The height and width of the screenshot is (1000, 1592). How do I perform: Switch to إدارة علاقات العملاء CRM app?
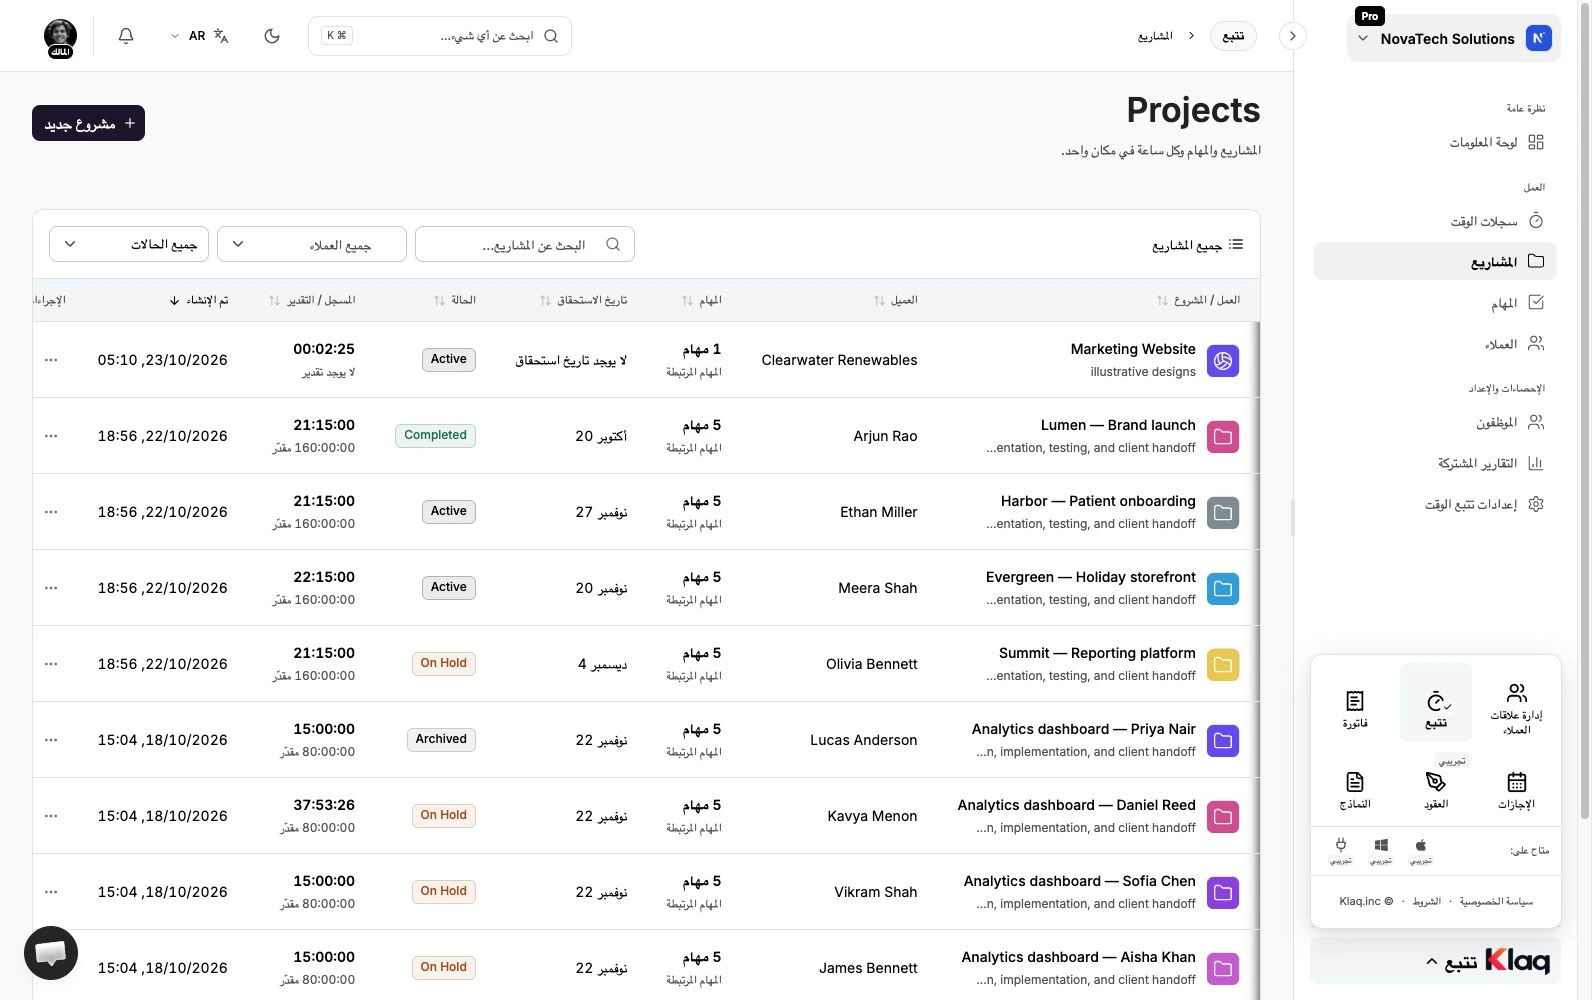pyautogui.click(x=1516, y=709)
